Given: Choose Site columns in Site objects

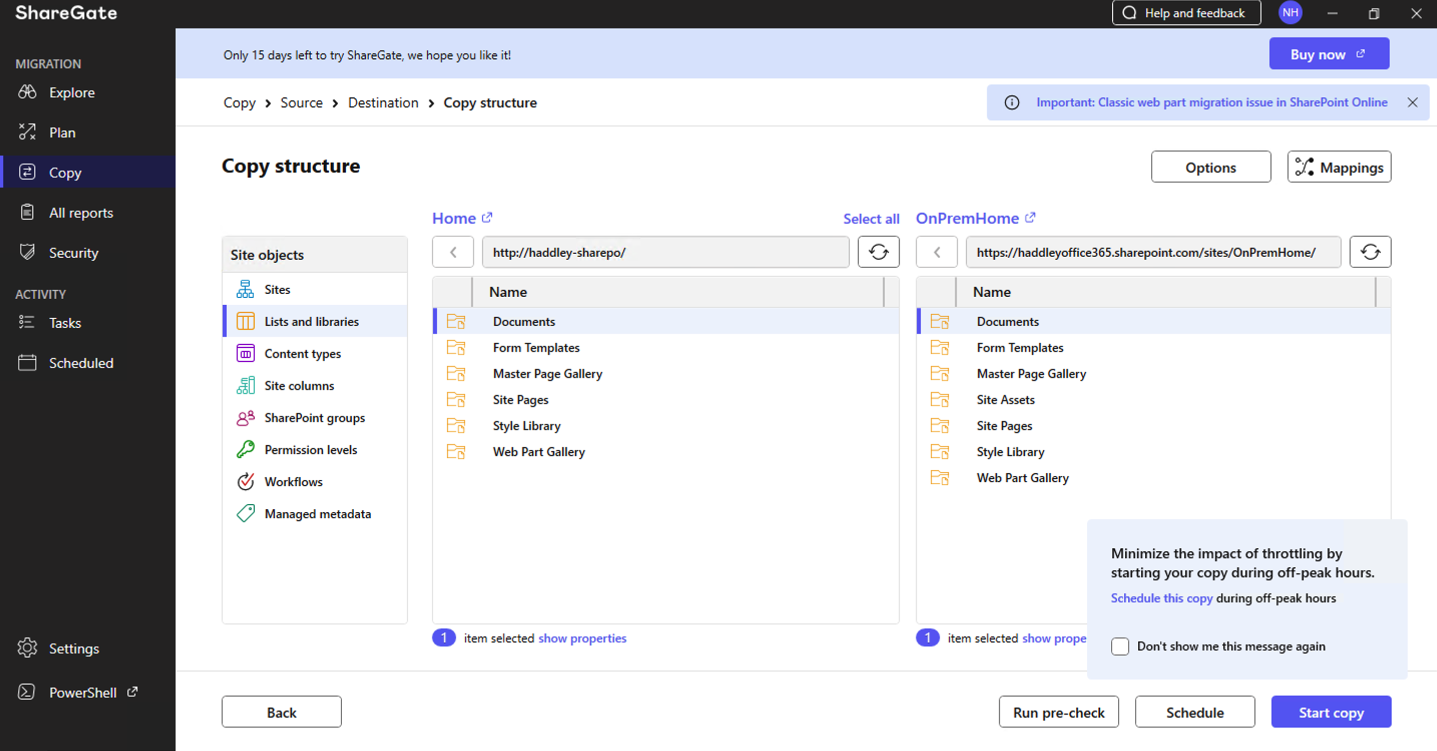Looking at the screenshot, I should coord(315,385).
